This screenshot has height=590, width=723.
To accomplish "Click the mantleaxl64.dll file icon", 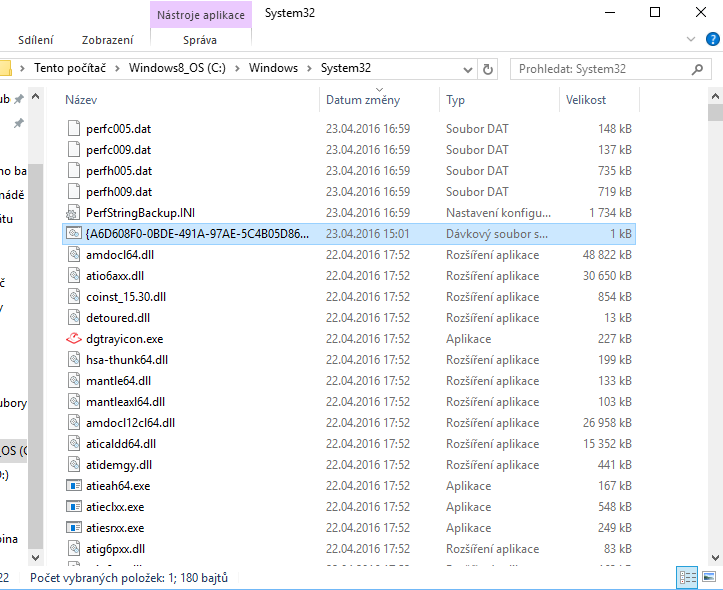I will [74, 401].
